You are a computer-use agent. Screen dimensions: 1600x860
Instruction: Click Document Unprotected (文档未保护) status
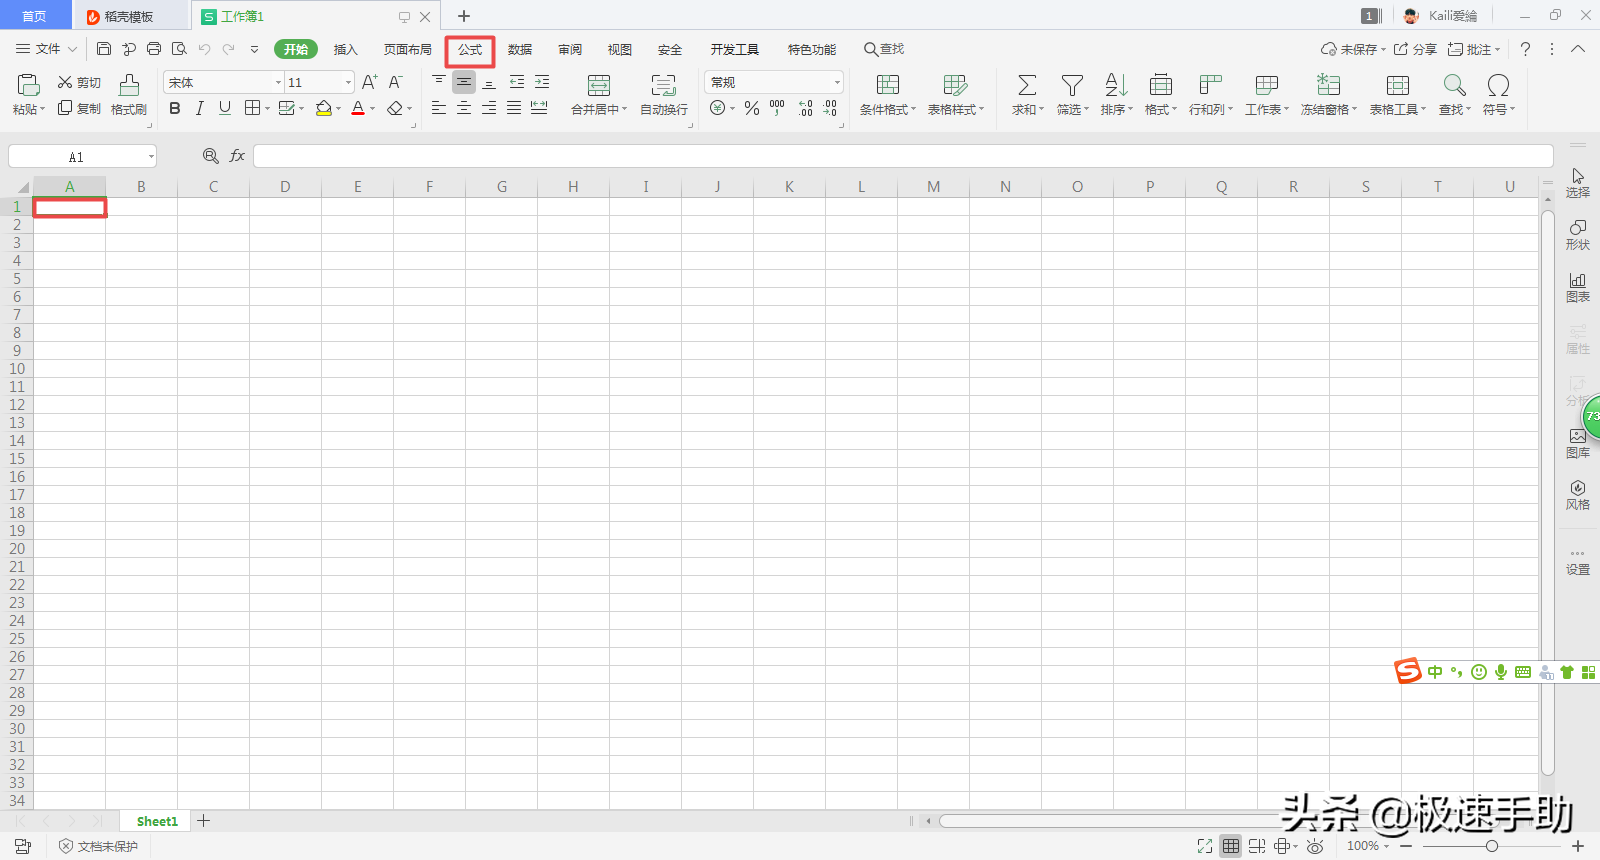coord(99,846)
